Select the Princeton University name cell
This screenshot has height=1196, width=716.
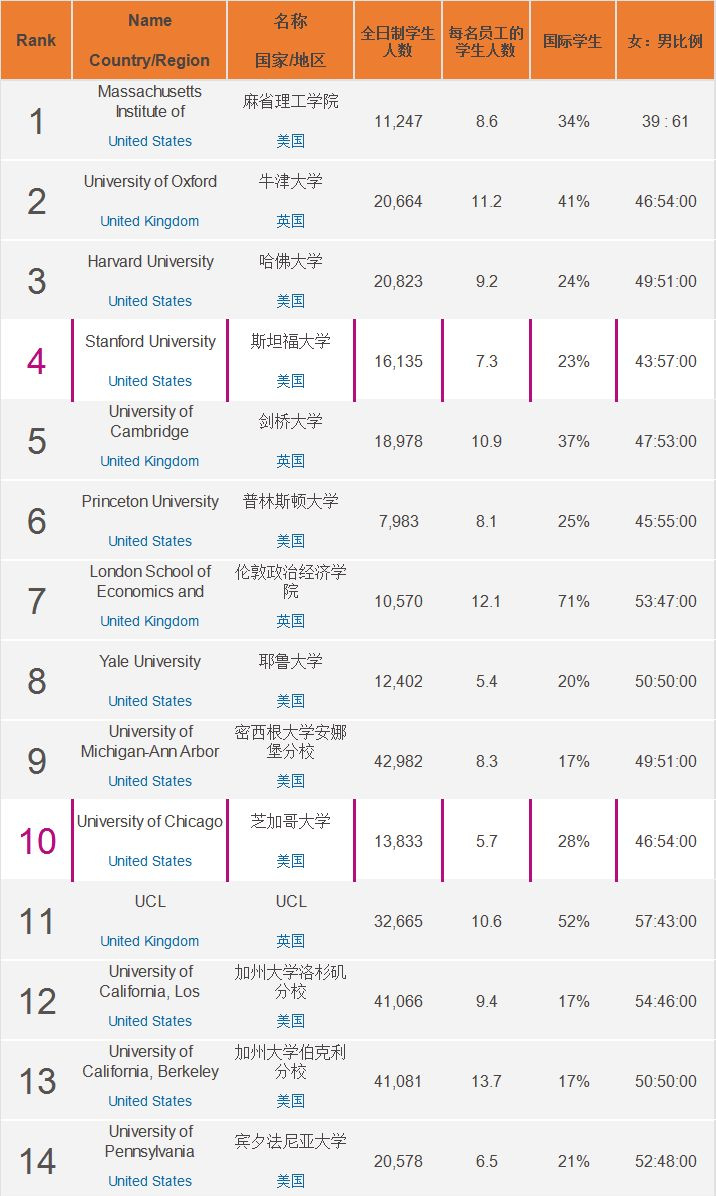click(150, 502)
